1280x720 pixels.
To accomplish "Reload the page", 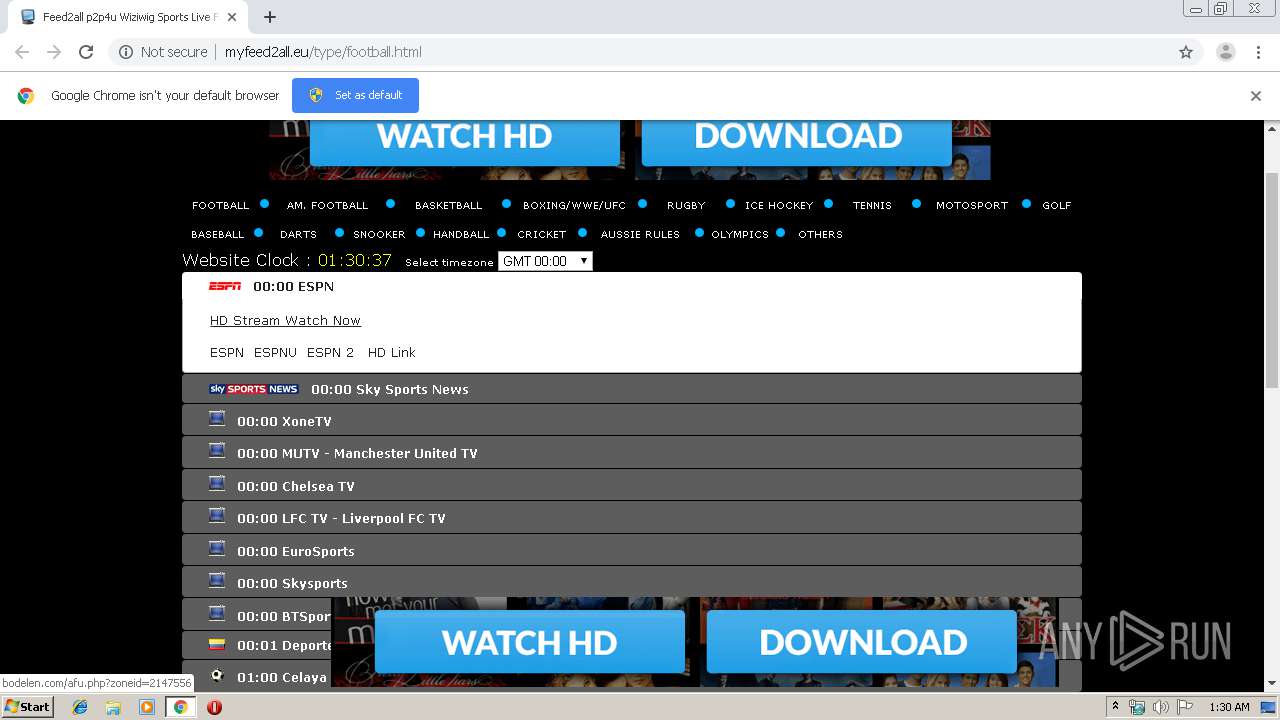I will click(x=86, y=52).
